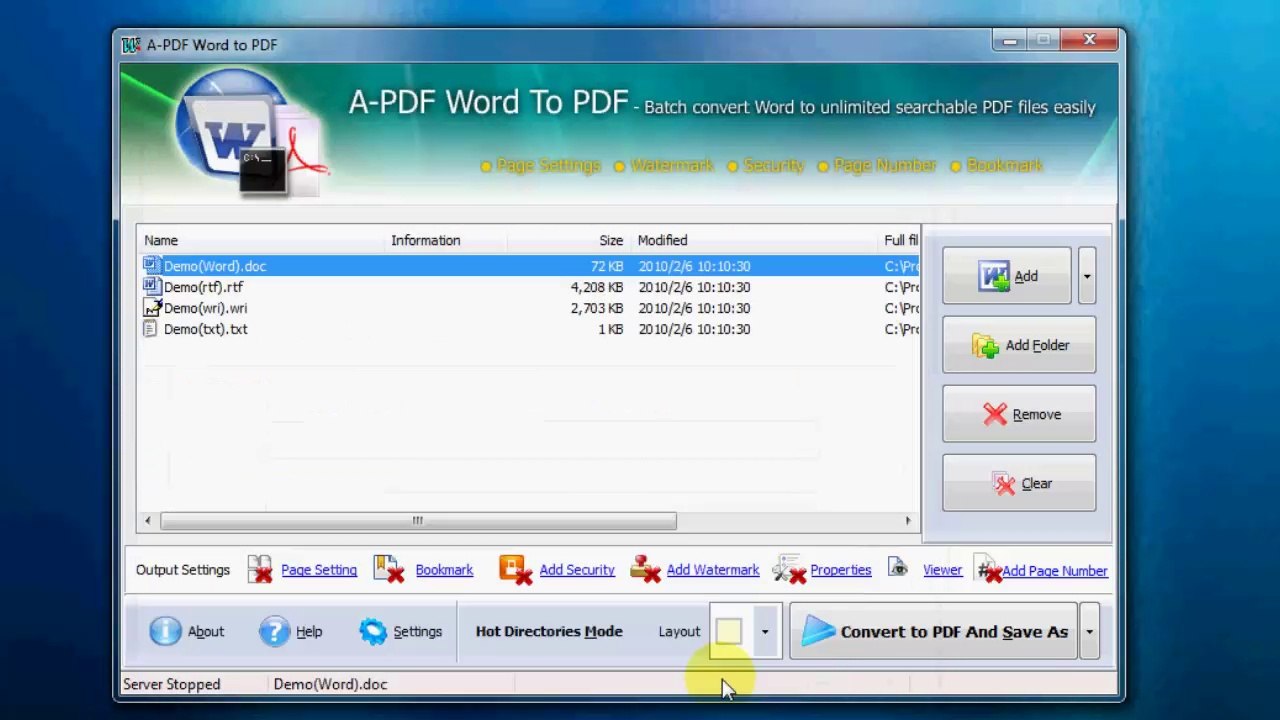
Task: Click the Remove button
Action: (x=1019, y=414)
